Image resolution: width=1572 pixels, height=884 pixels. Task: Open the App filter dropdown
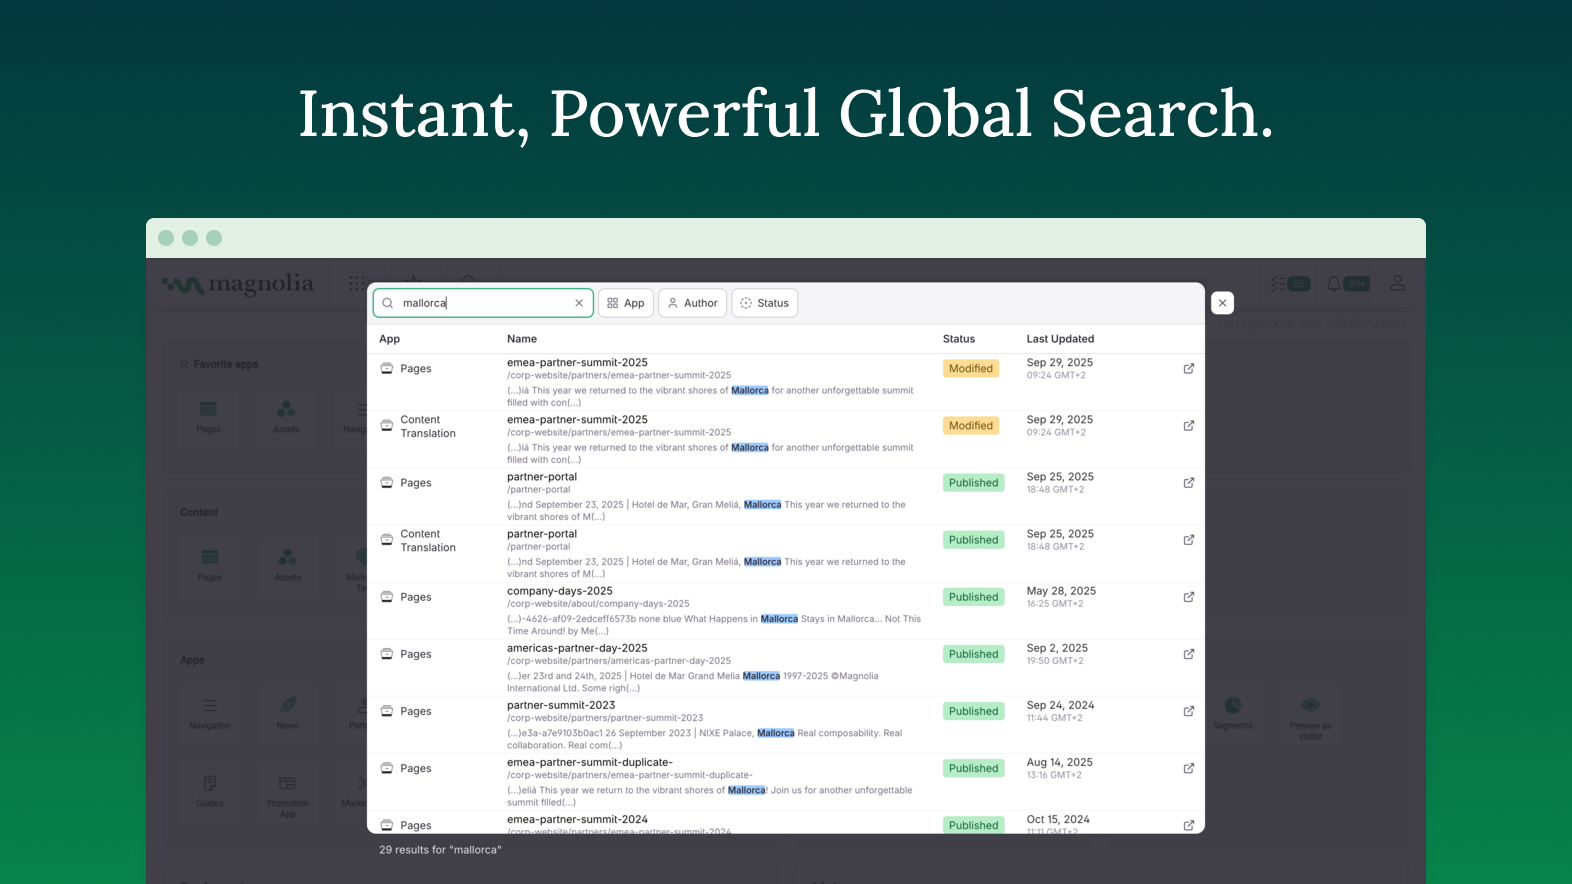tap(626, 303)
